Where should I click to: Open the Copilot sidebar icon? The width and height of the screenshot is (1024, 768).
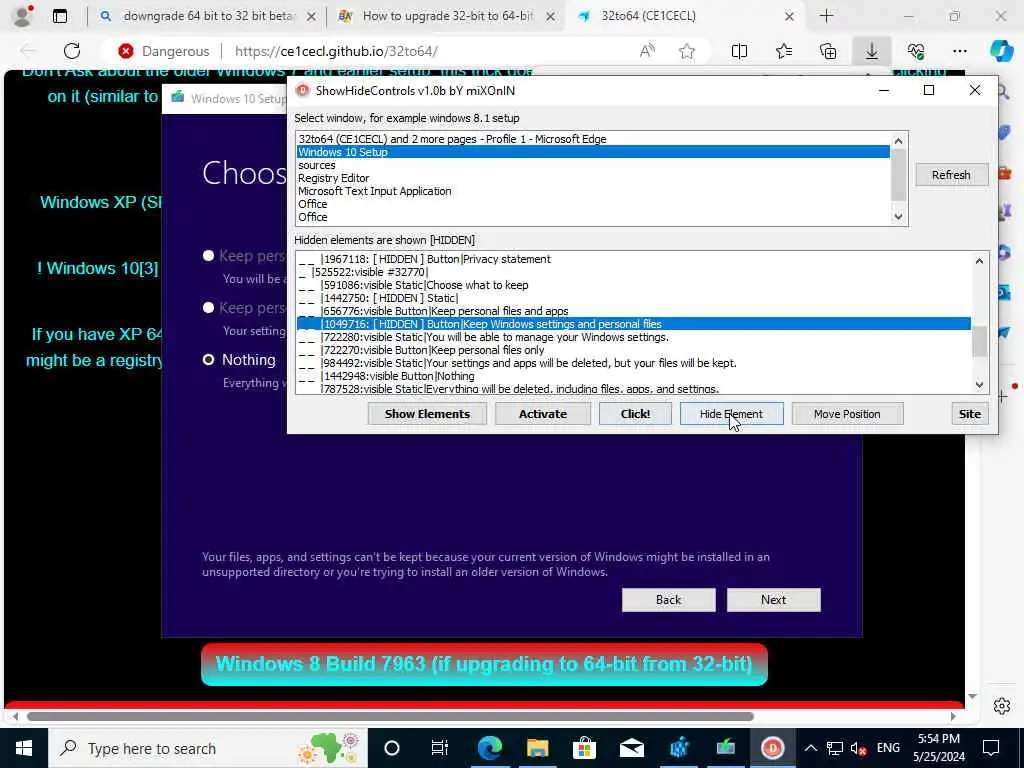(1002, 51)
